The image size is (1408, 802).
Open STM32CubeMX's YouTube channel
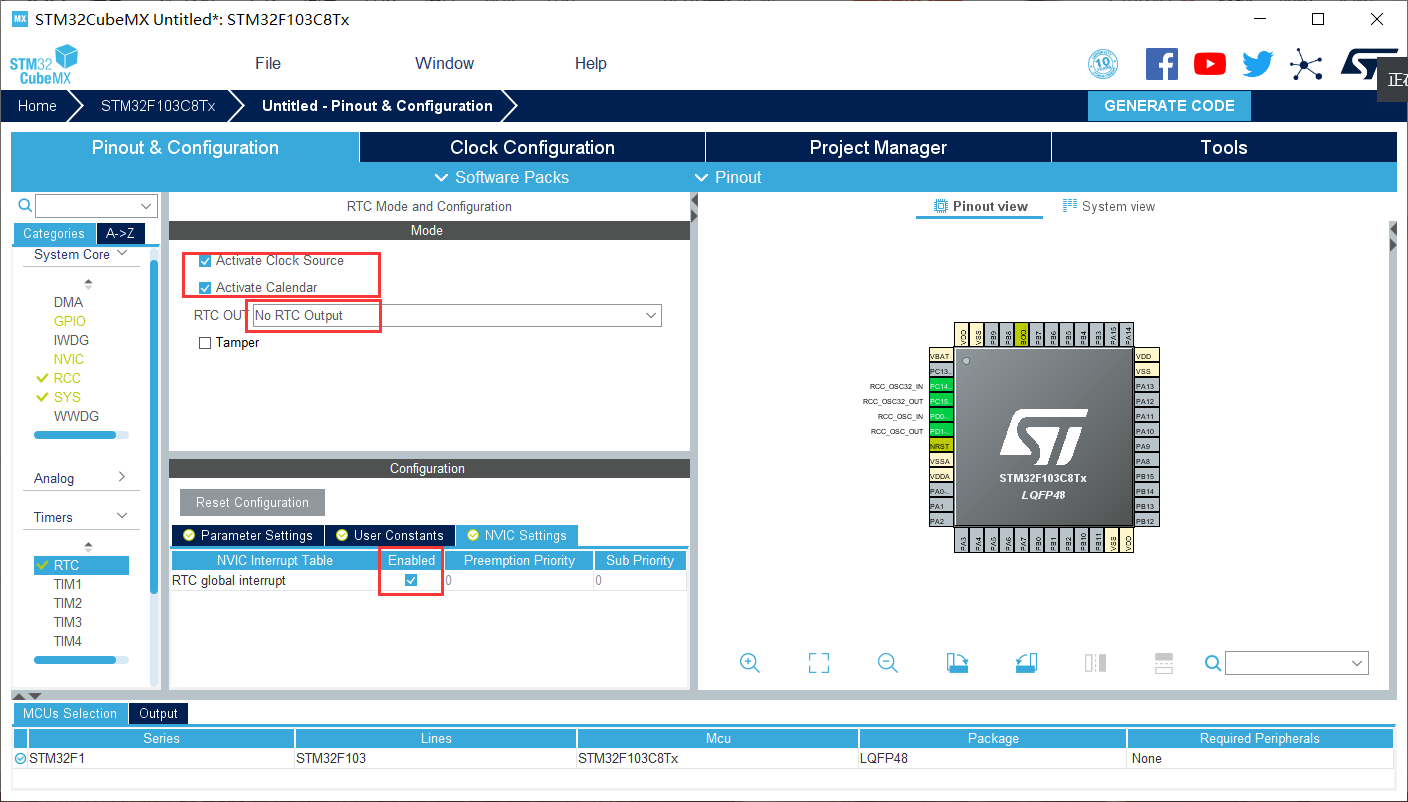pos(1209,63)
